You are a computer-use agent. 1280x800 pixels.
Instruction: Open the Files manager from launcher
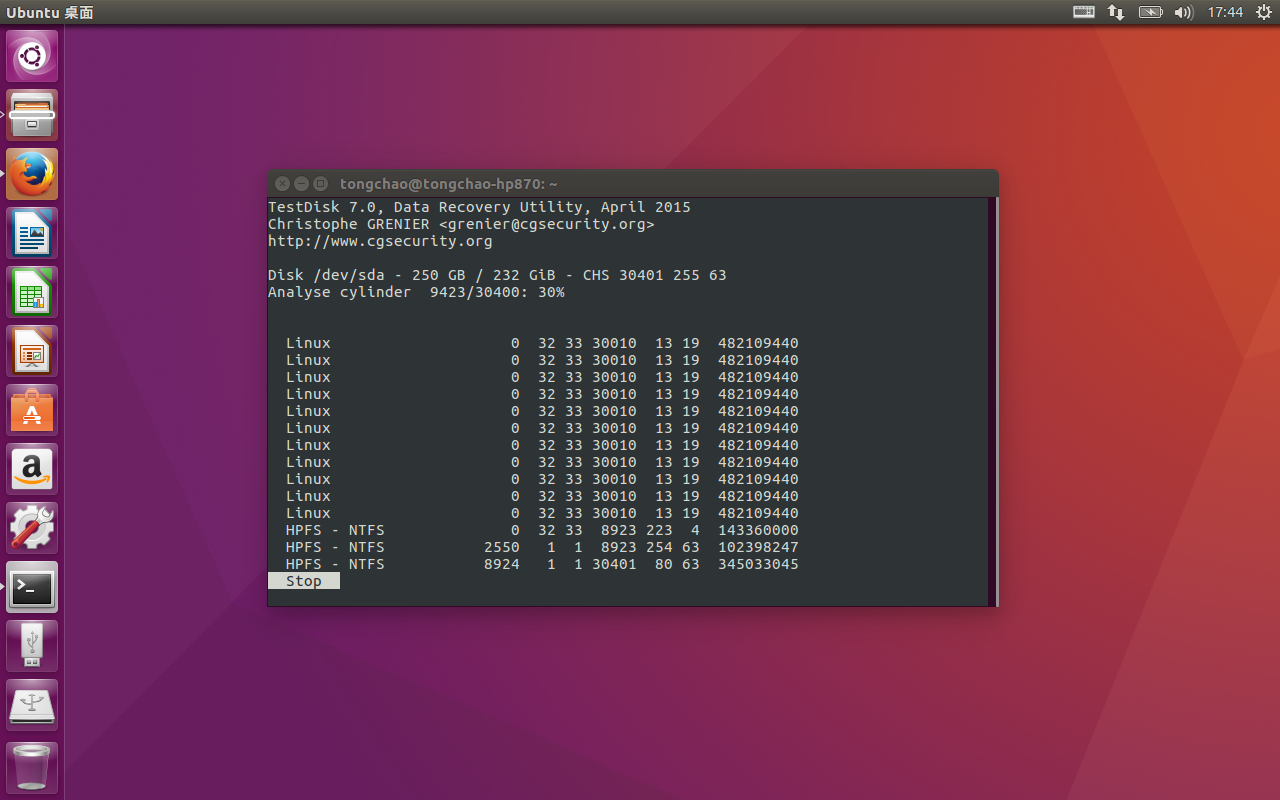tap(32, 115)
